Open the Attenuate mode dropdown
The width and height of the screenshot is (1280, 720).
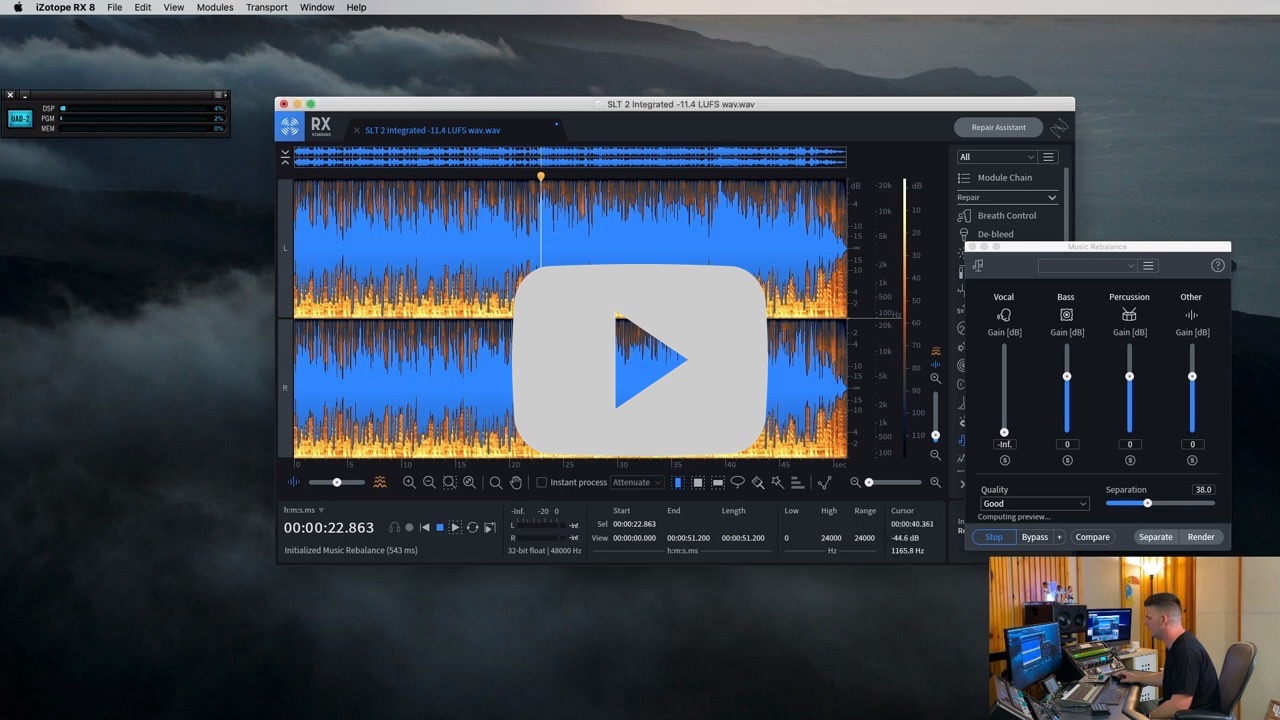[x=637, y=482]
